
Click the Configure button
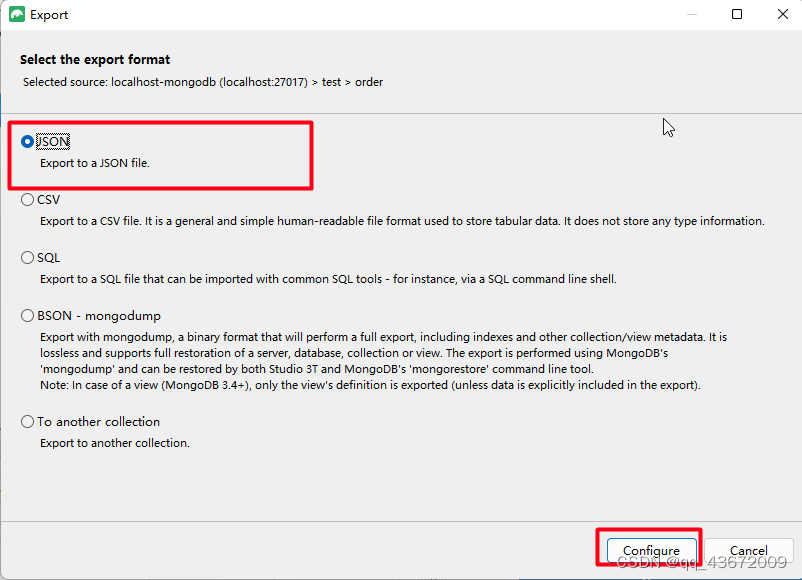(x=651, y=550)
